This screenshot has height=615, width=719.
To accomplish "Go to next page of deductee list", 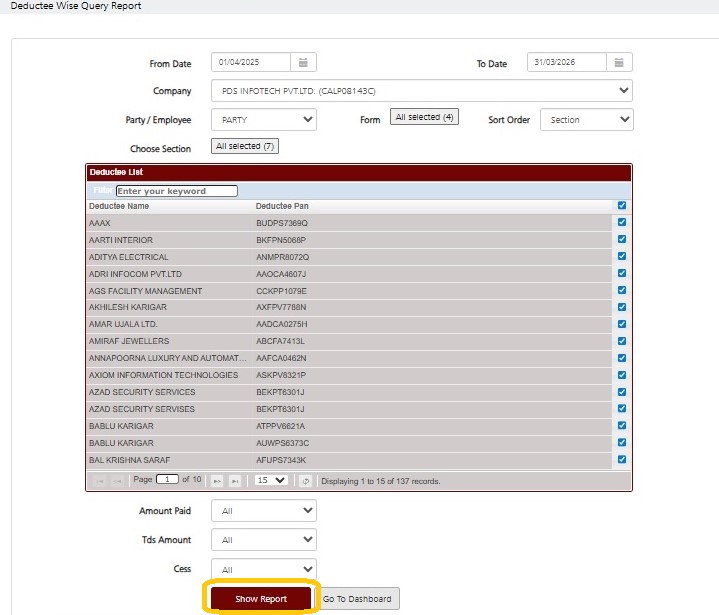I will pos(217,481).
